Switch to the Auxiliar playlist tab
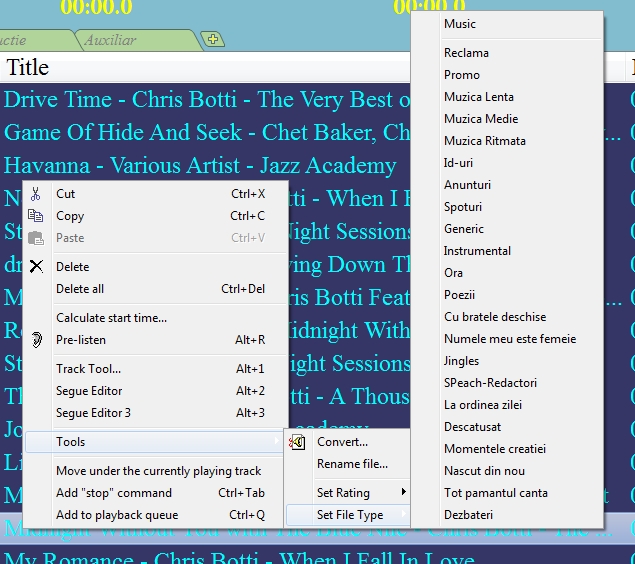 138,40
